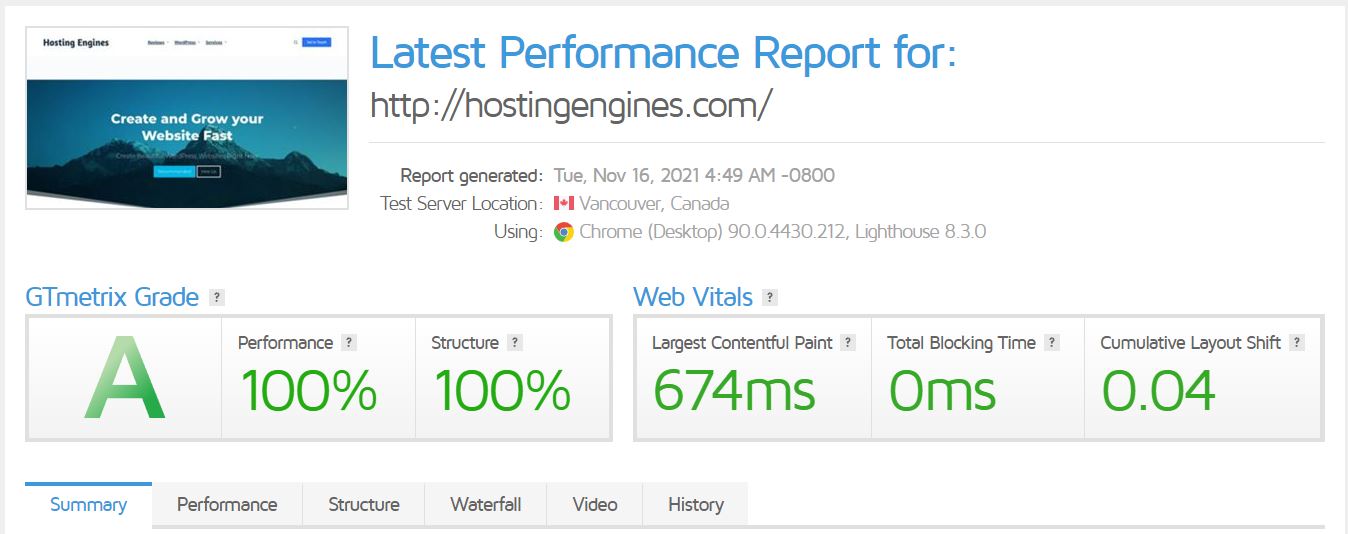Click the Chrome (Desktop) 90.0.4430.212 text
This screenshot has height=534, width=1348.
pos(710,232)
